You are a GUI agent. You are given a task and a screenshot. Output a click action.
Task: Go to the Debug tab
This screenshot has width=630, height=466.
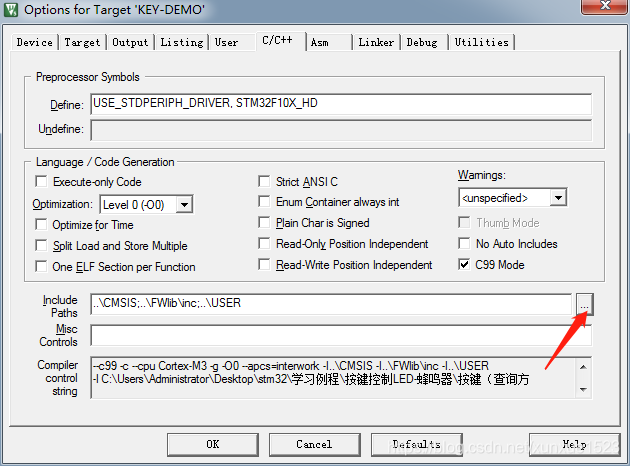[422, 42]
